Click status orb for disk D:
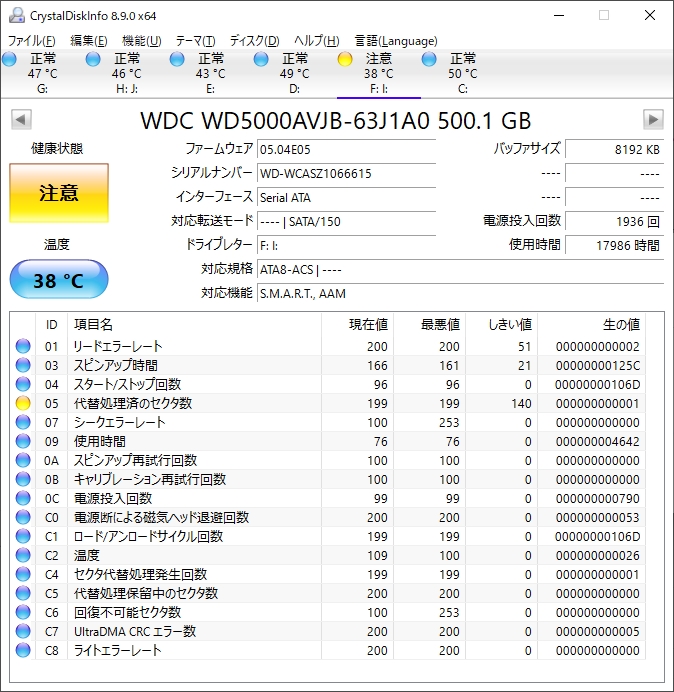The width and height of the screenshot is (674, 692). click(x=261, y=59)
